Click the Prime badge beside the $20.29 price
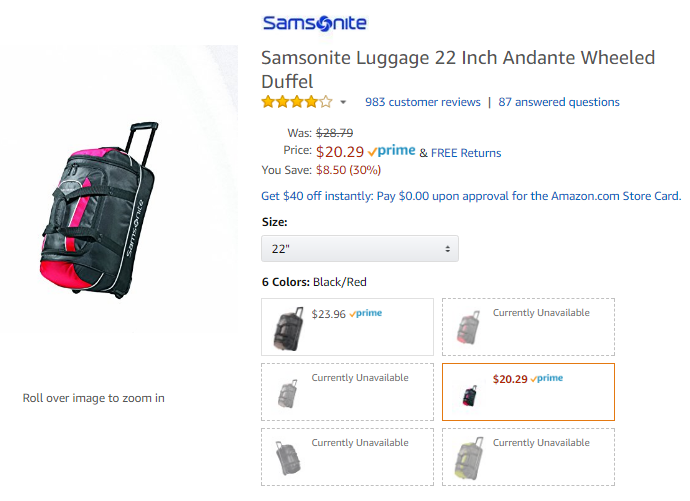This screenshot has height=501, width=690. (x=391, y=151)
